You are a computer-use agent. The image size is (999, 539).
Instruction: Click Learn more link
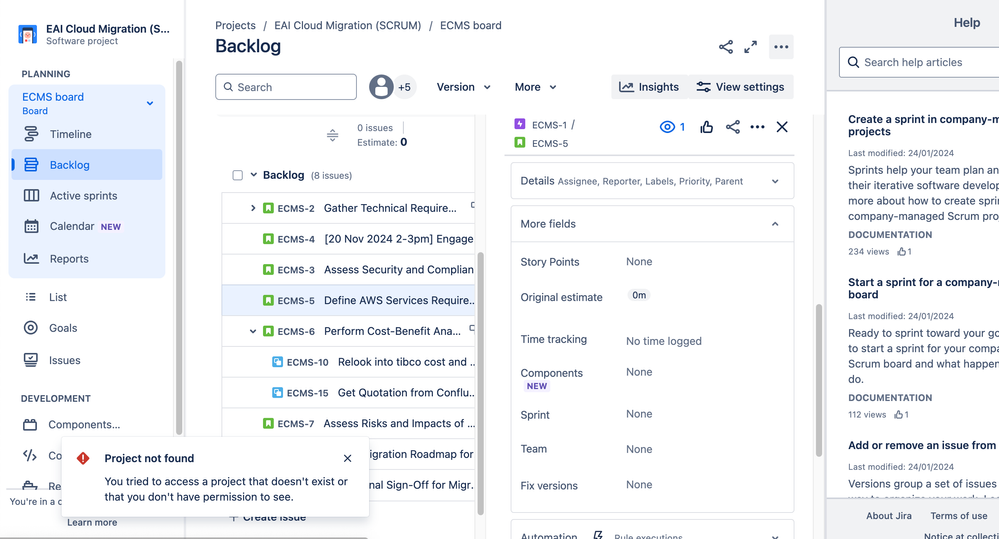(x=92, y=522)
